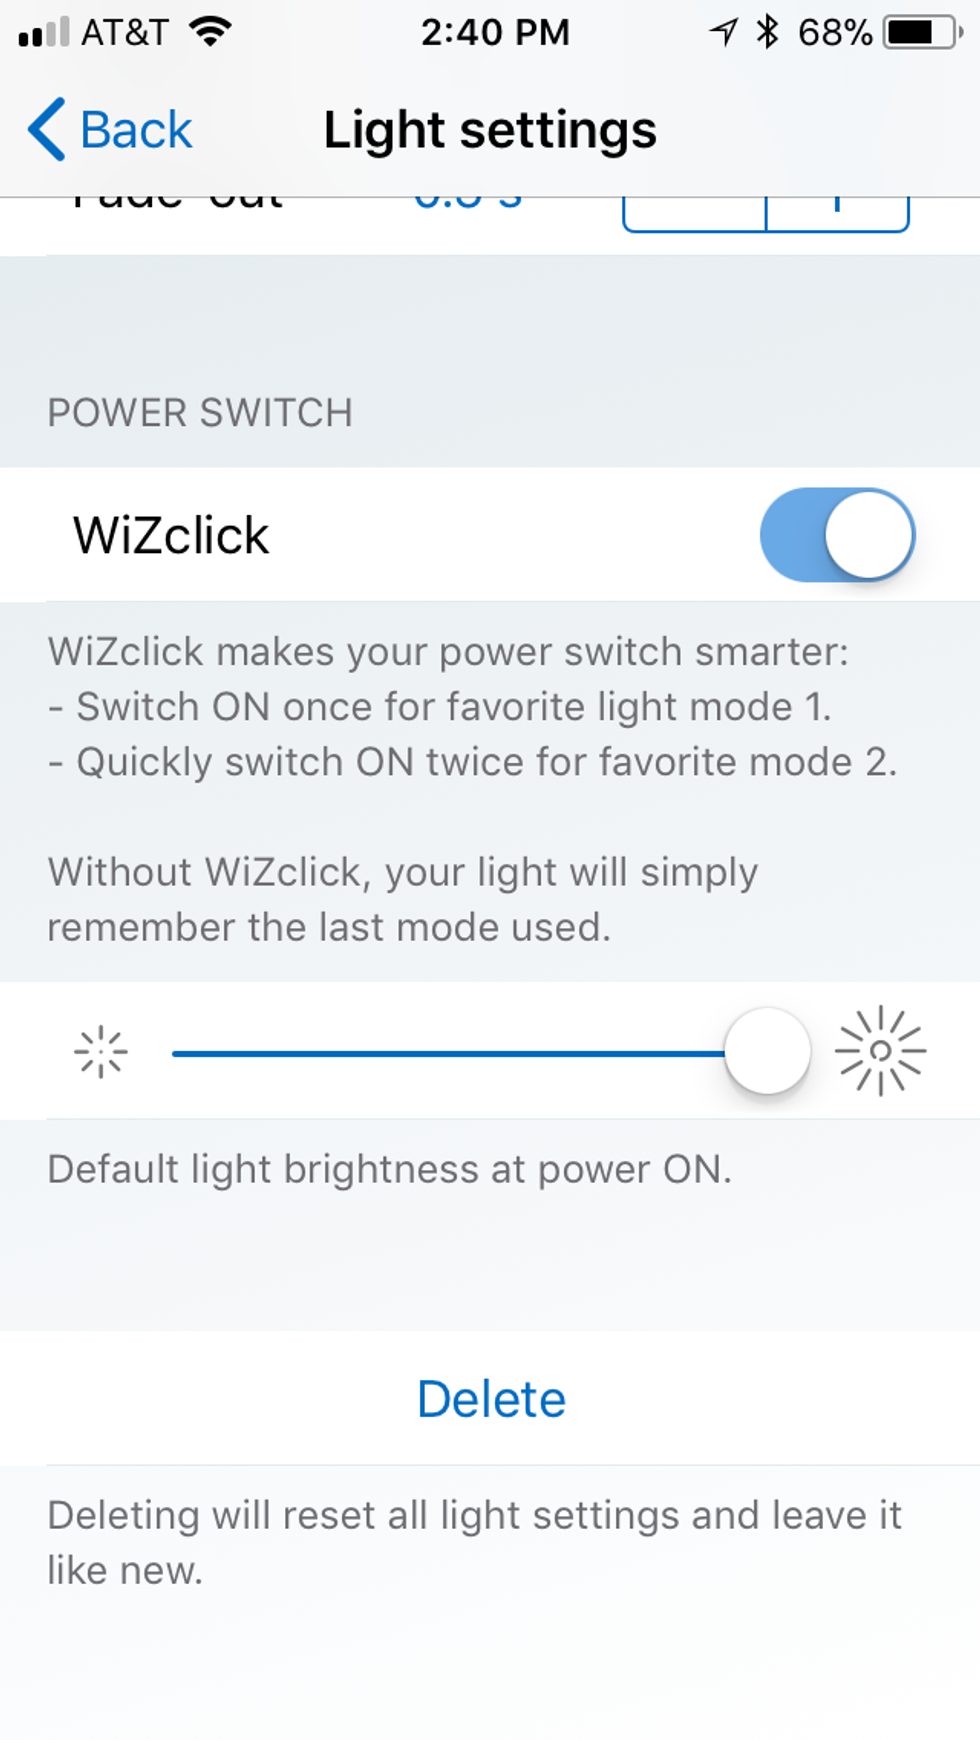The image size is (980, 1740).
Task: Tap the "Light settings" title
Action: pyautogui.click(x=490, y=131)
